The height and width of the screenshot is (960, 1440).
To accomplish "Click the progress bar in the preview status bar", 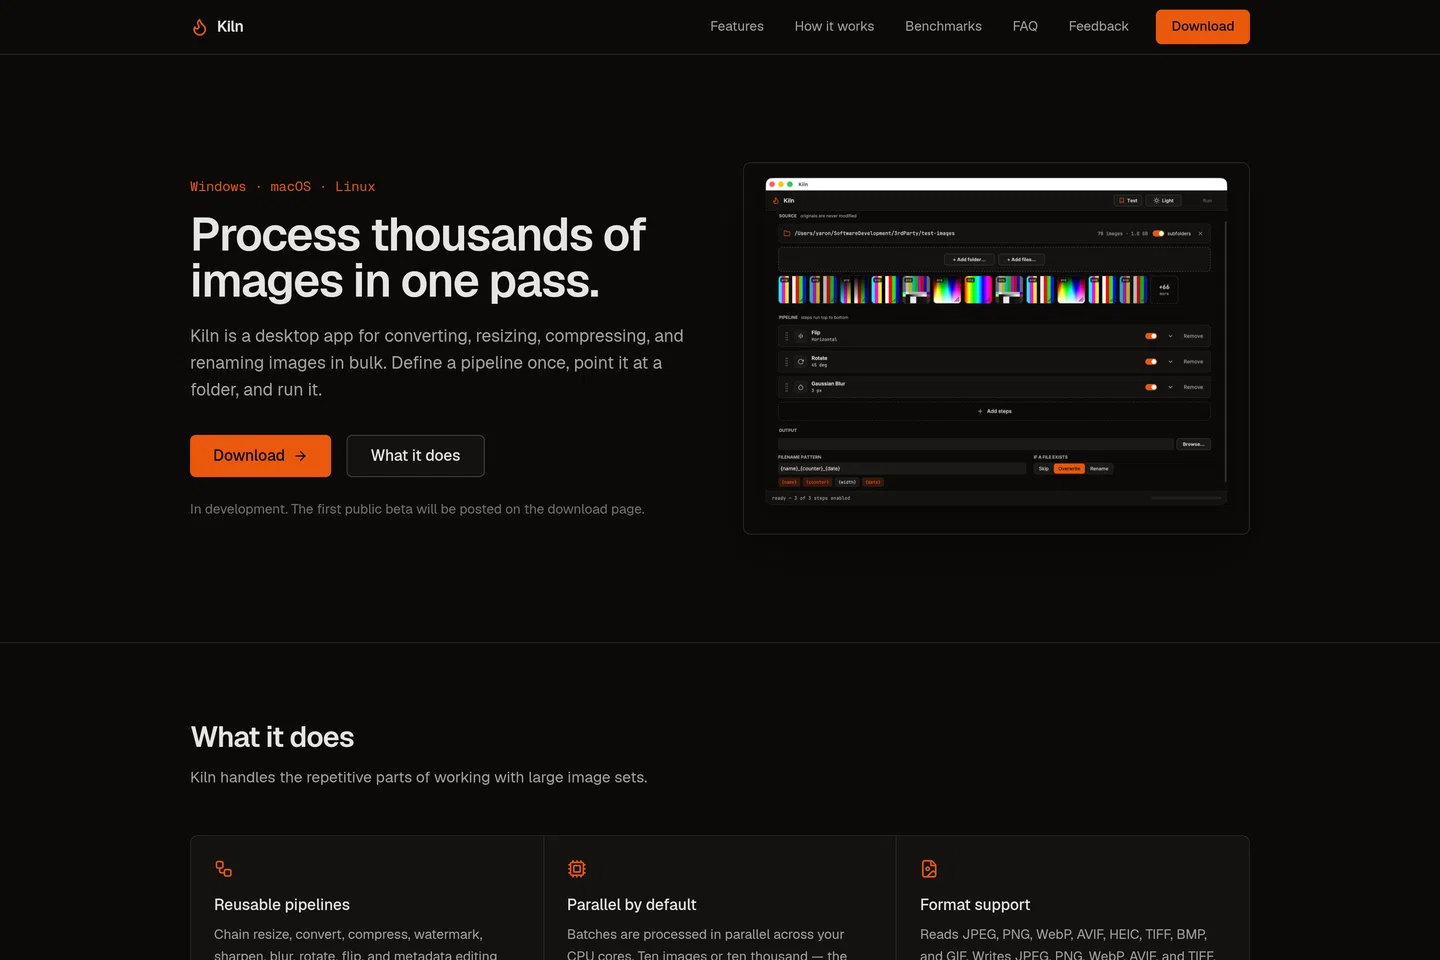I will click(x=1186, y=498).
